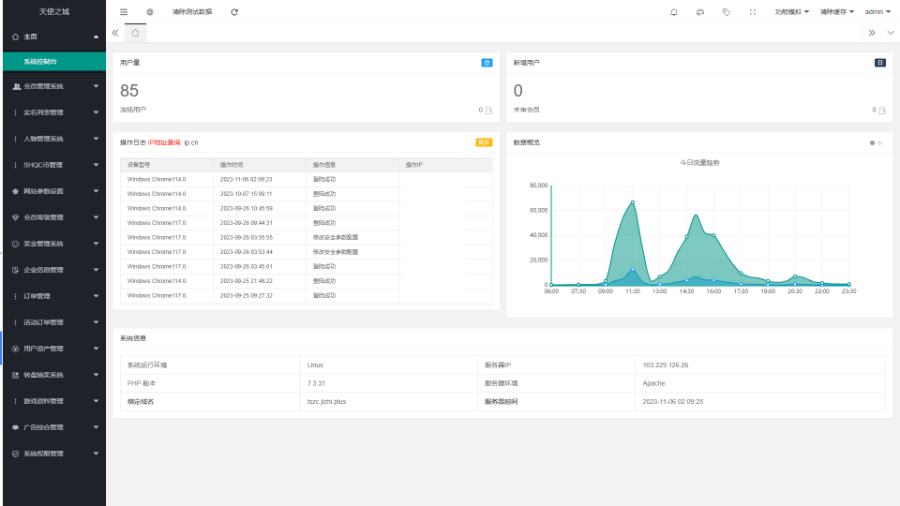Open 网站参数设置 via its gear icon
This screenshot has height=506, width=900.
15,192
